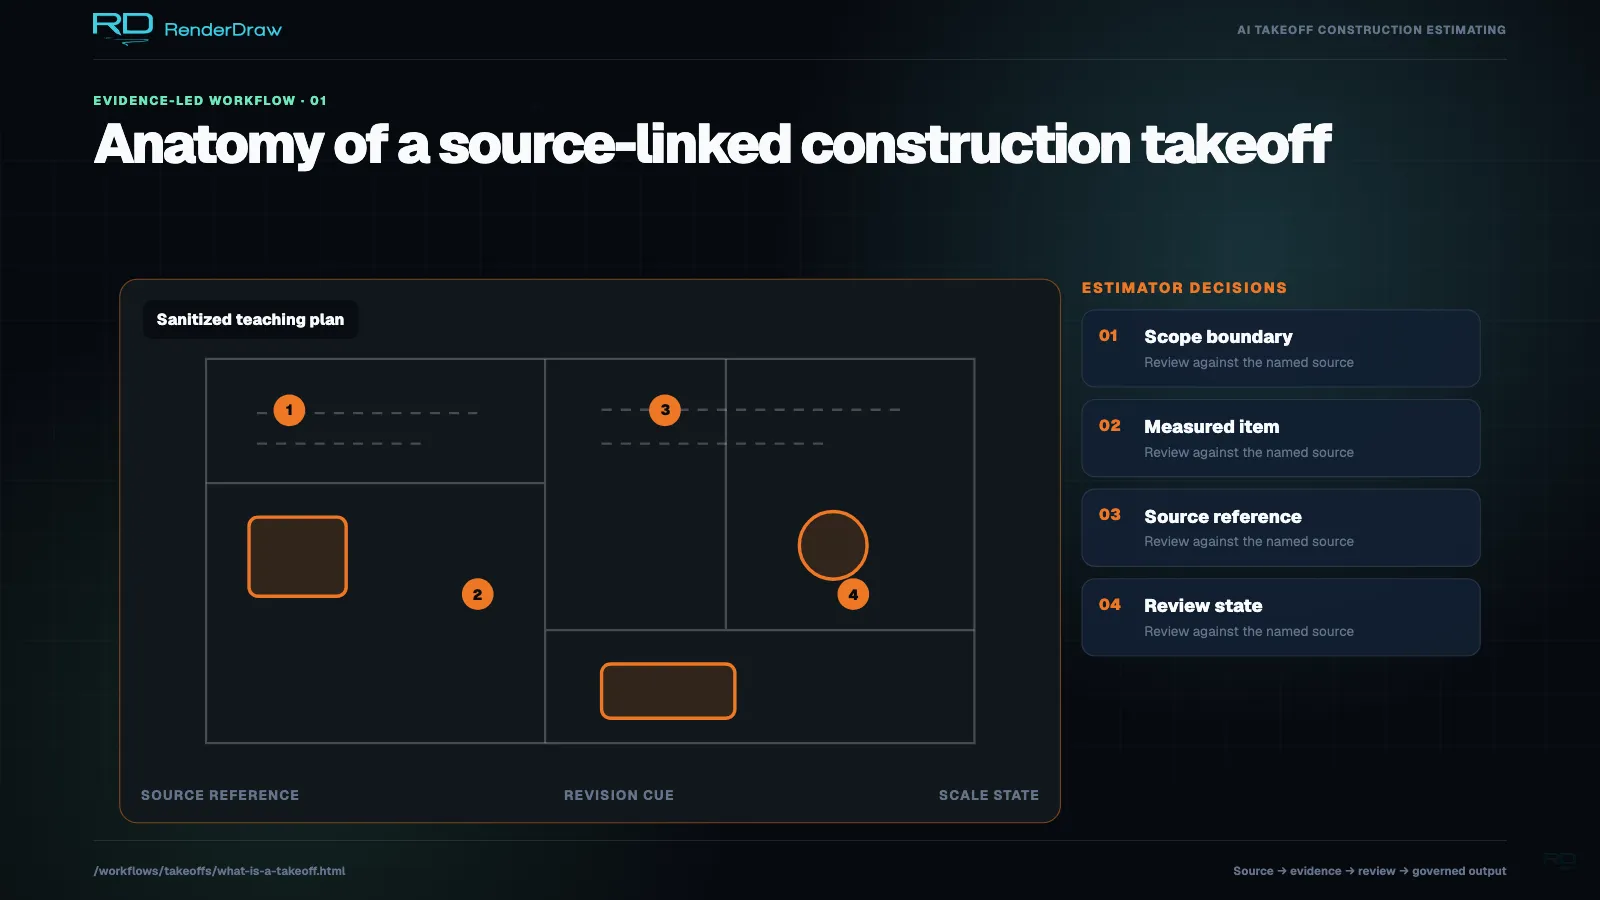Click the slide title about construction takeoff
The image size is (1600, 900).
click(x=712, y=144)
